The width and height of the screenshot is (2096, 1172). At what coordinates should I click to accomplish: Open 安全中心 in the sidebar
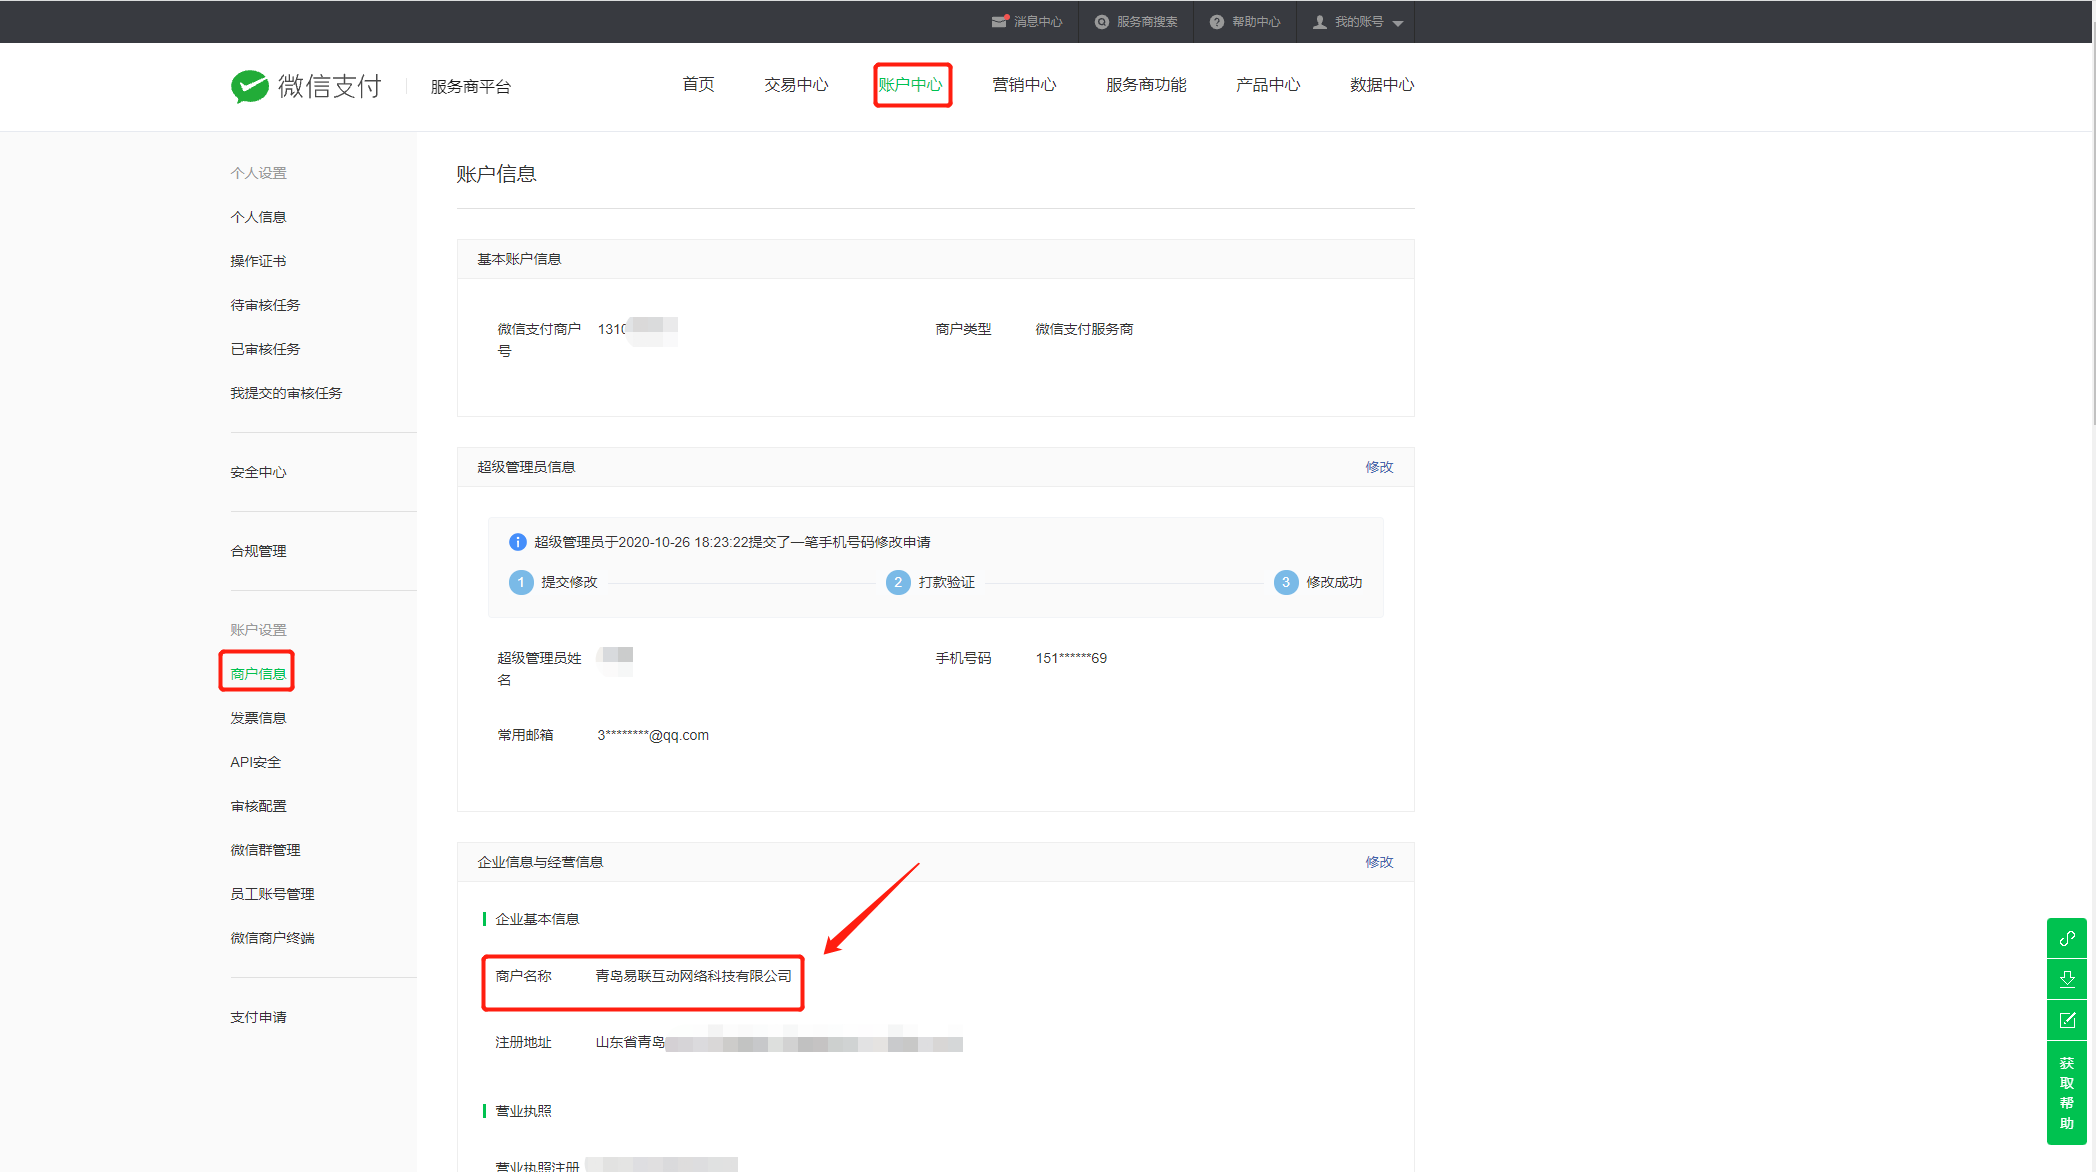point(258,472)
